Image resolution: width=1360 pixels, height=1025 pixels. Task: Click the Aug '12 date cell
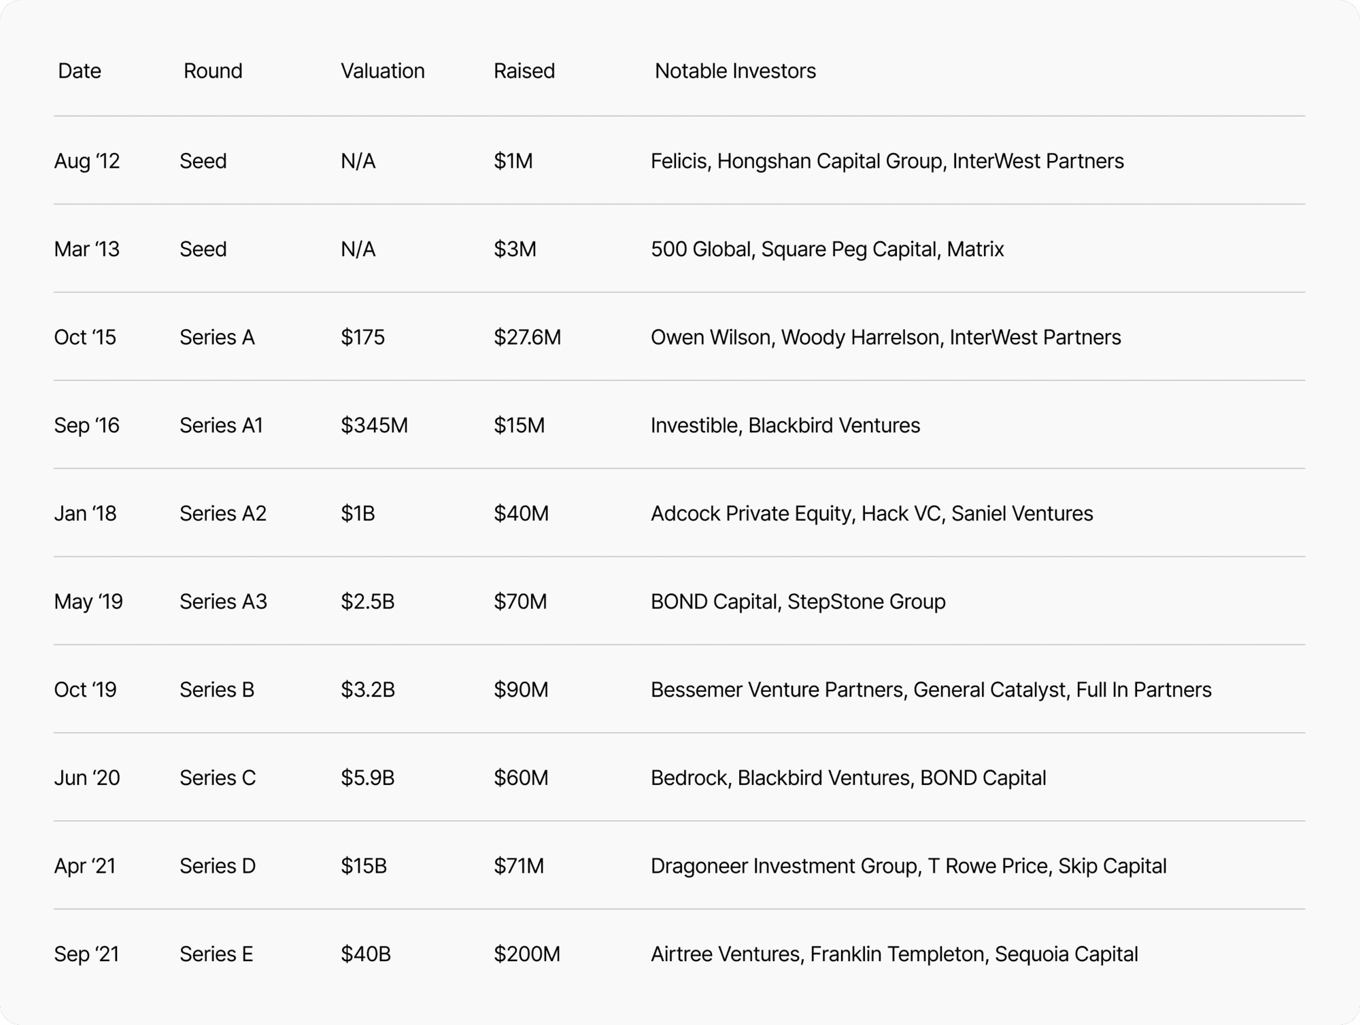(87, 161)
